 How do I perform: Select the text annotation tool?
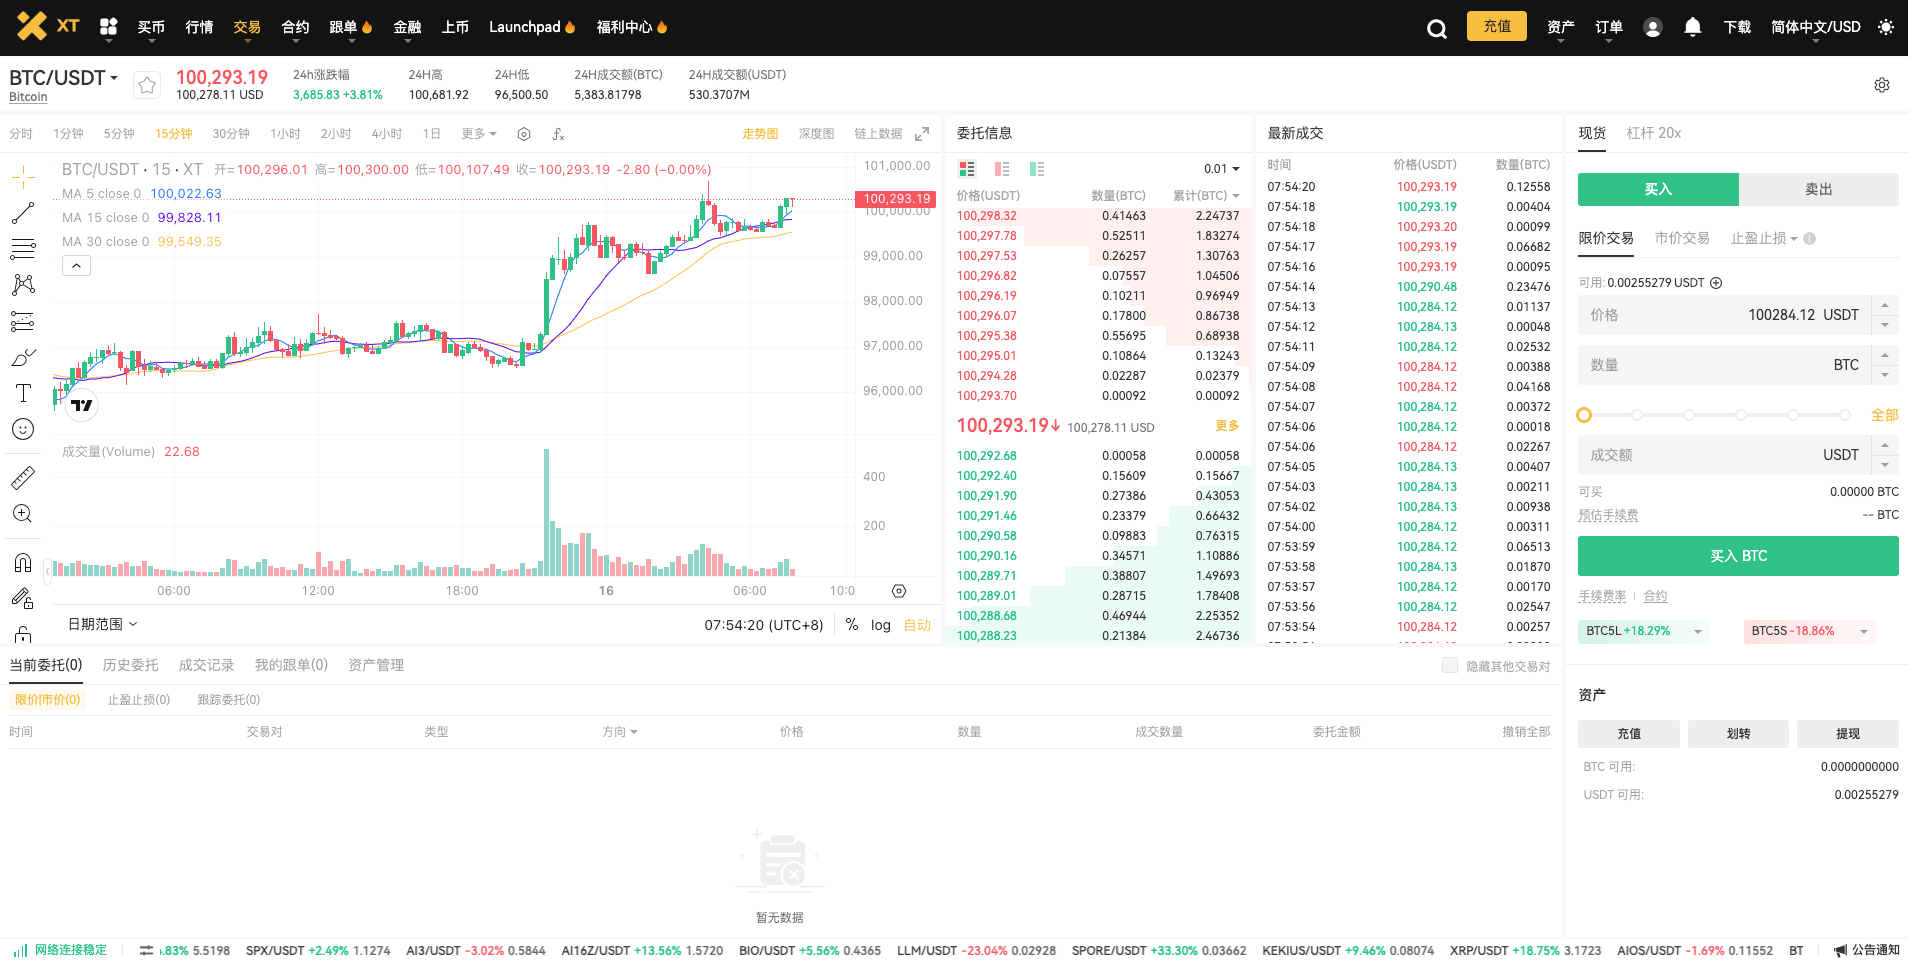(x=23, y=393)
